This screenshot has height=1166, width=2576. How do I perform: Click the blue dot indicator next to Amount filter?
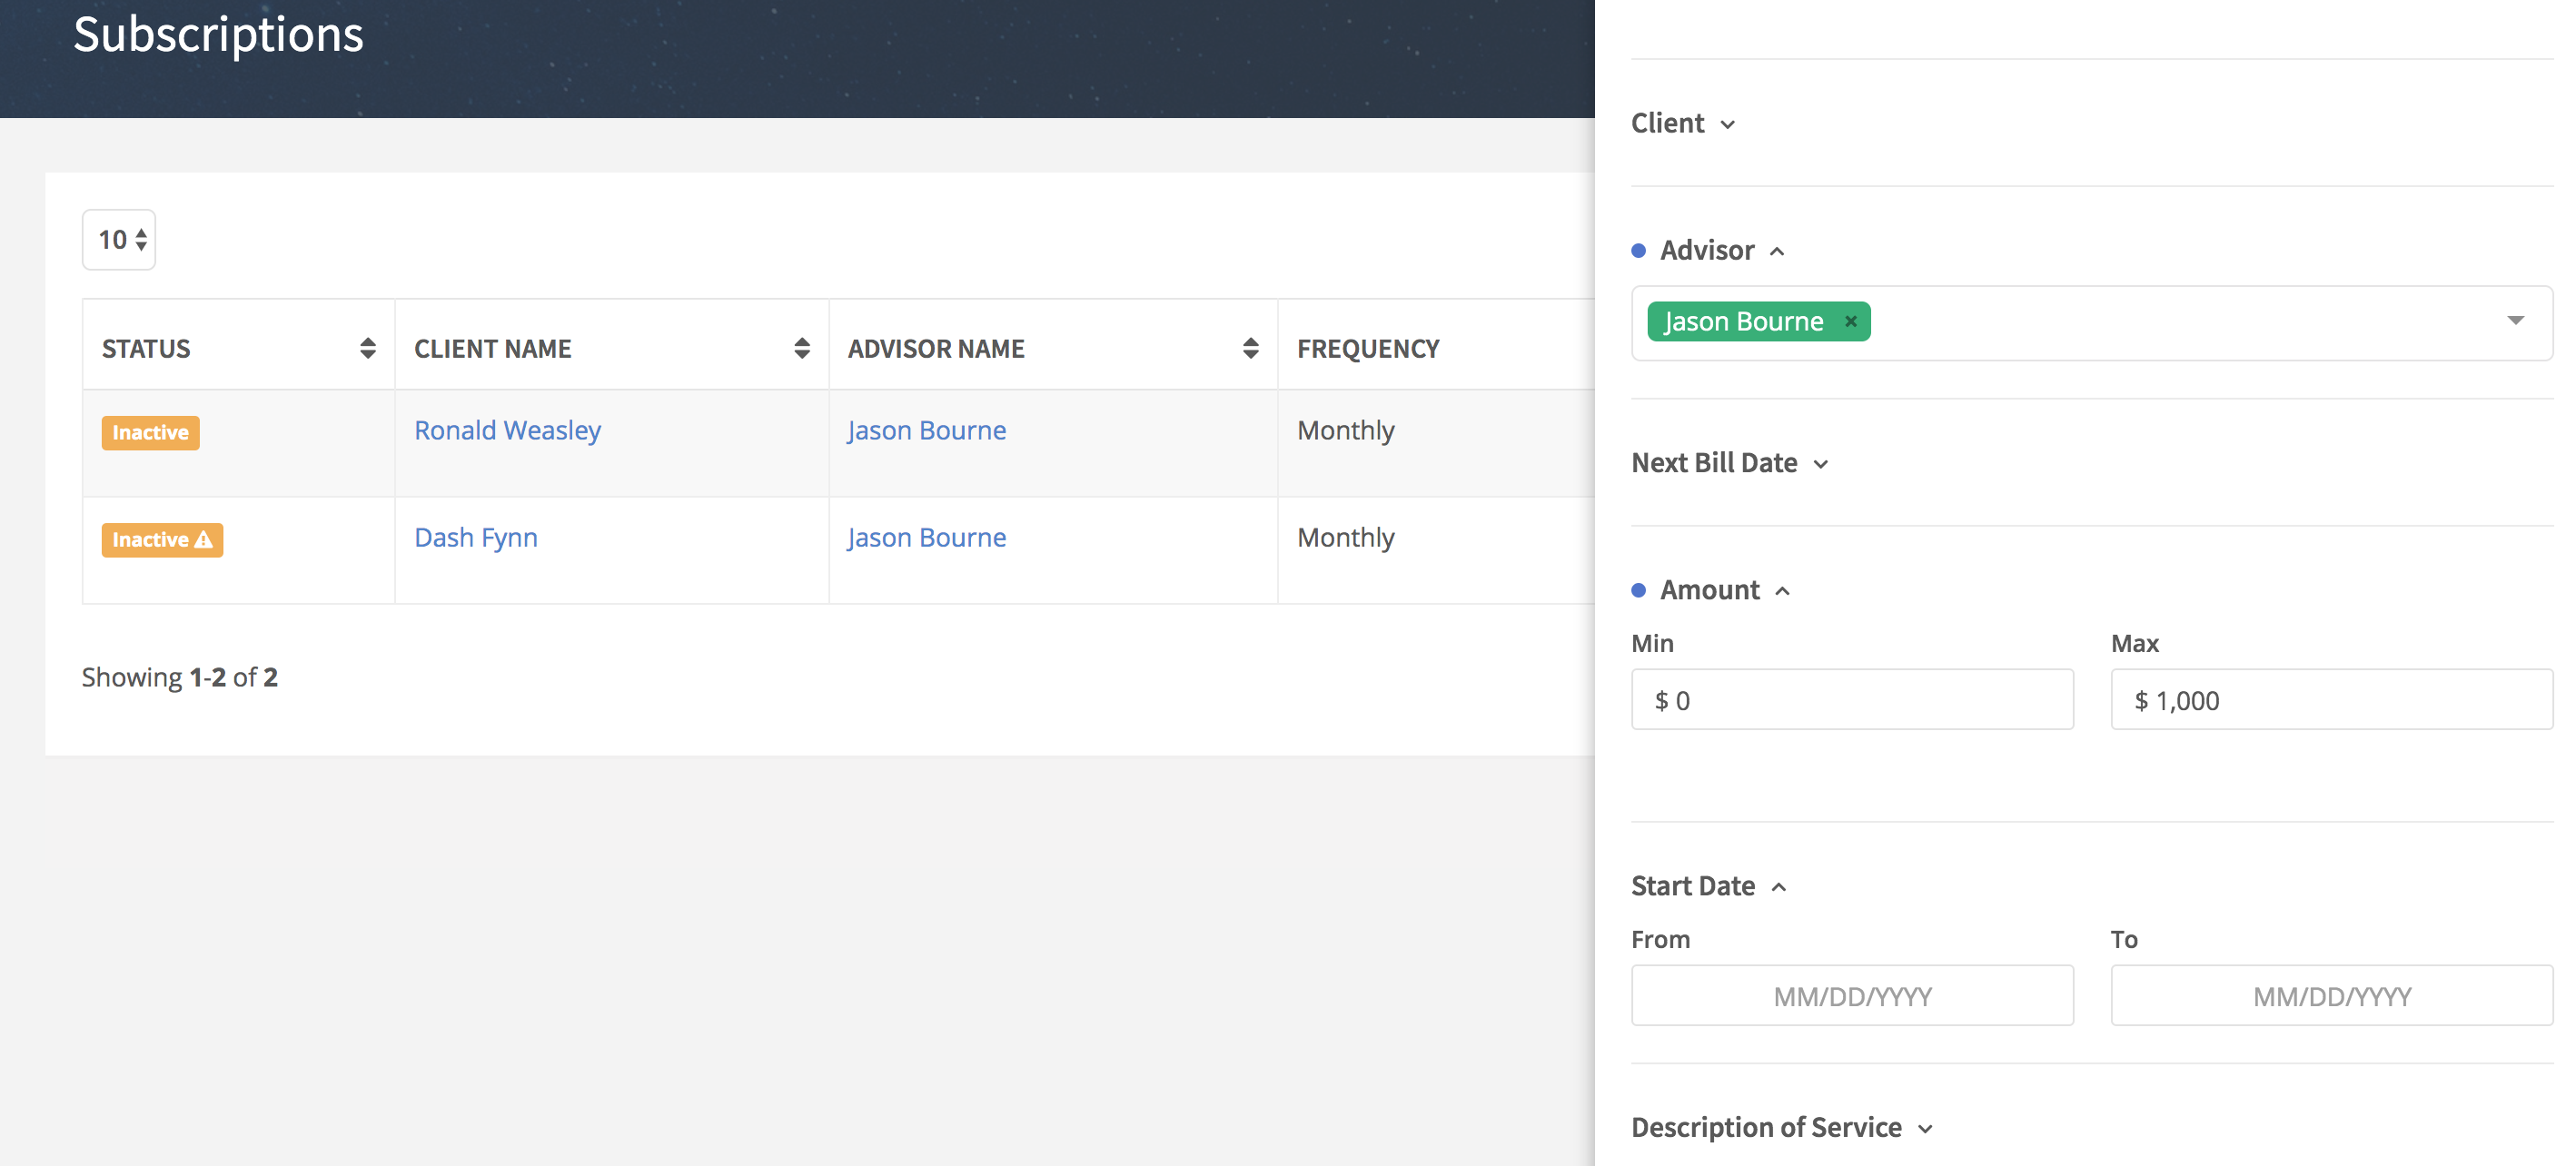coord(1638,588)
